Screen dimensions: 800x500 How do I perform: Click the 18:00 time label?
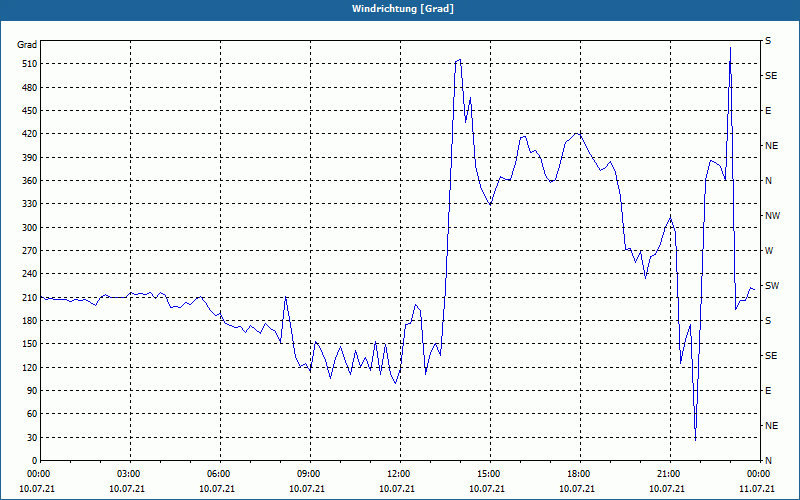(578, 473)
